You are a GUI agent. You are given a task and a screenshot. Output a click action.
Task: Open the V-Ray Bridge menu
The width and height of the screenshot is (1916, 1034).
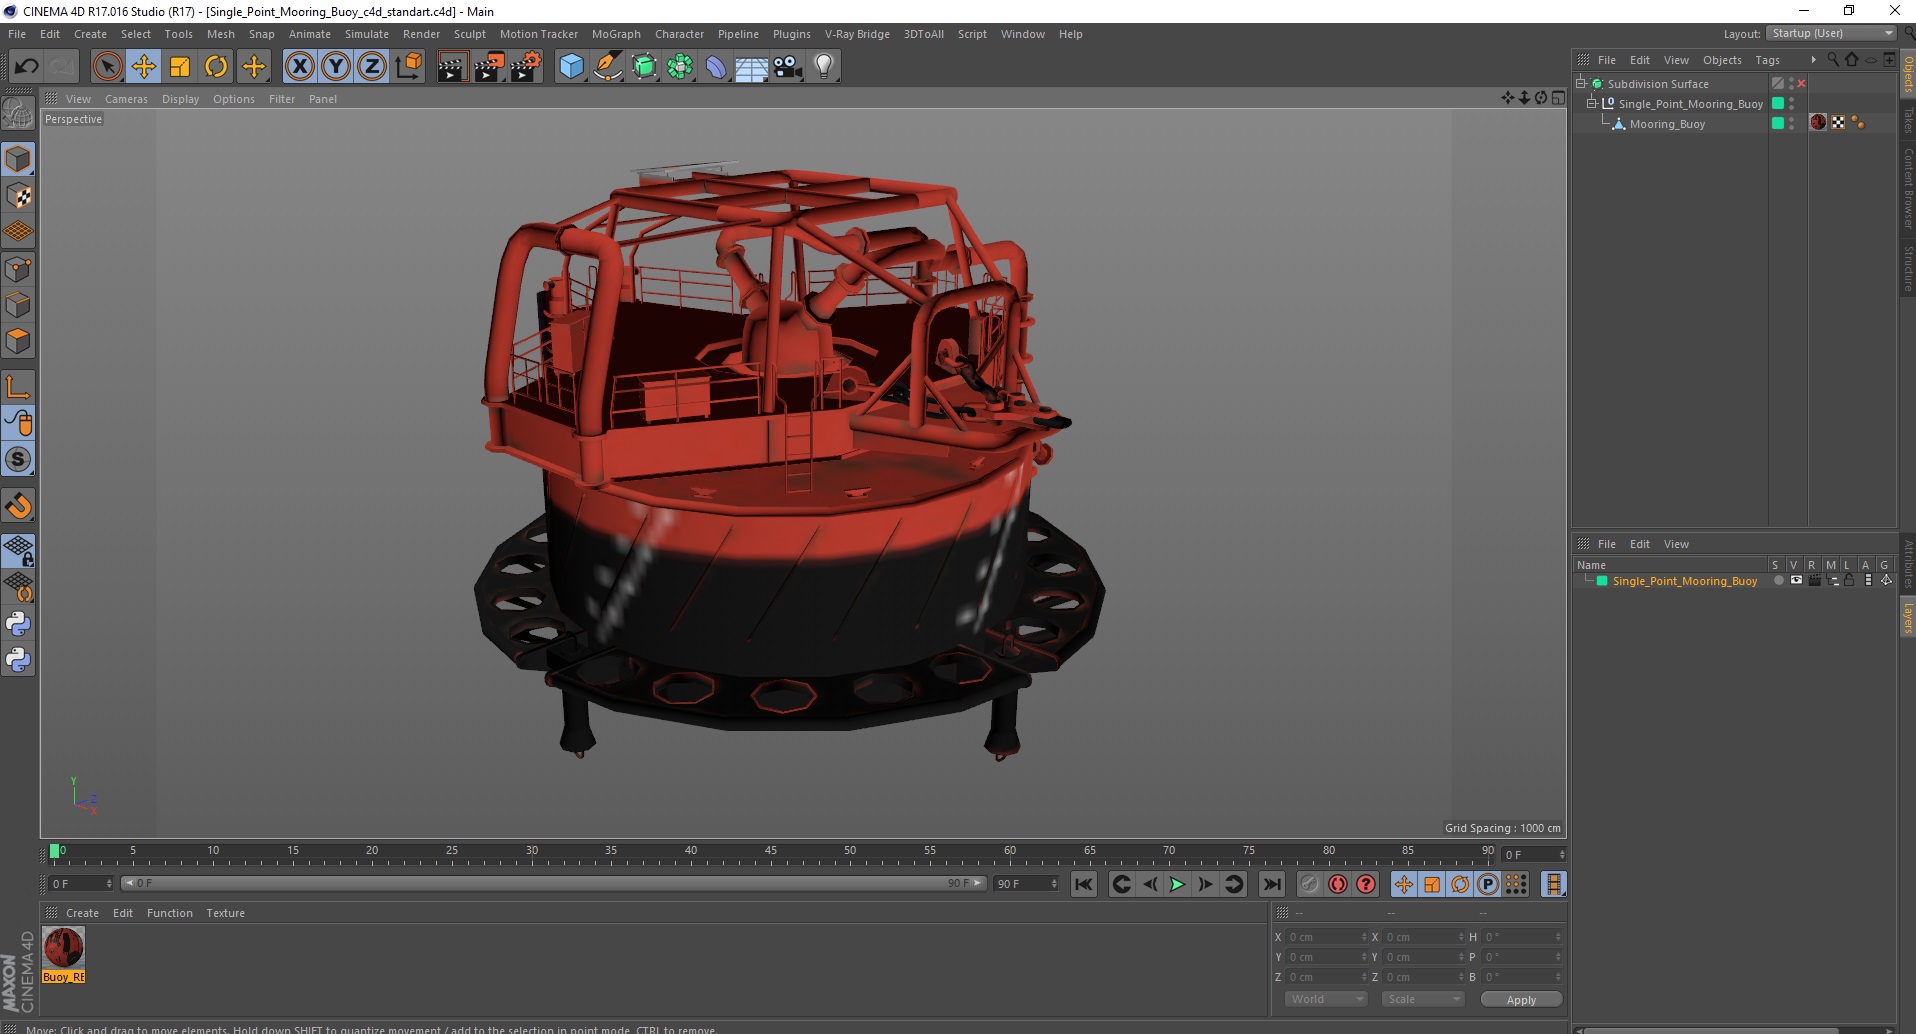pyautogui.click(x=857, y=34)
